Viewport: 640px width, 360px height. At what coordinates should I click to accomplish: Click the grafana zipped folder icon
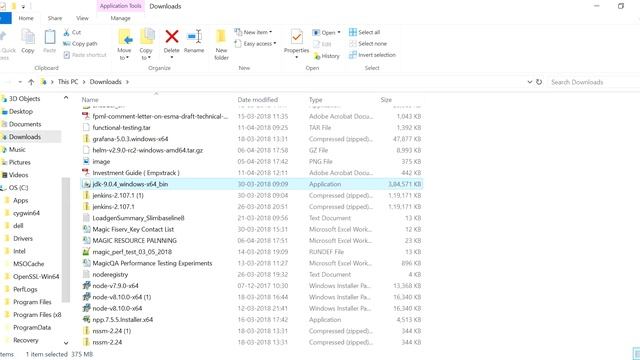tap(86, 139)
